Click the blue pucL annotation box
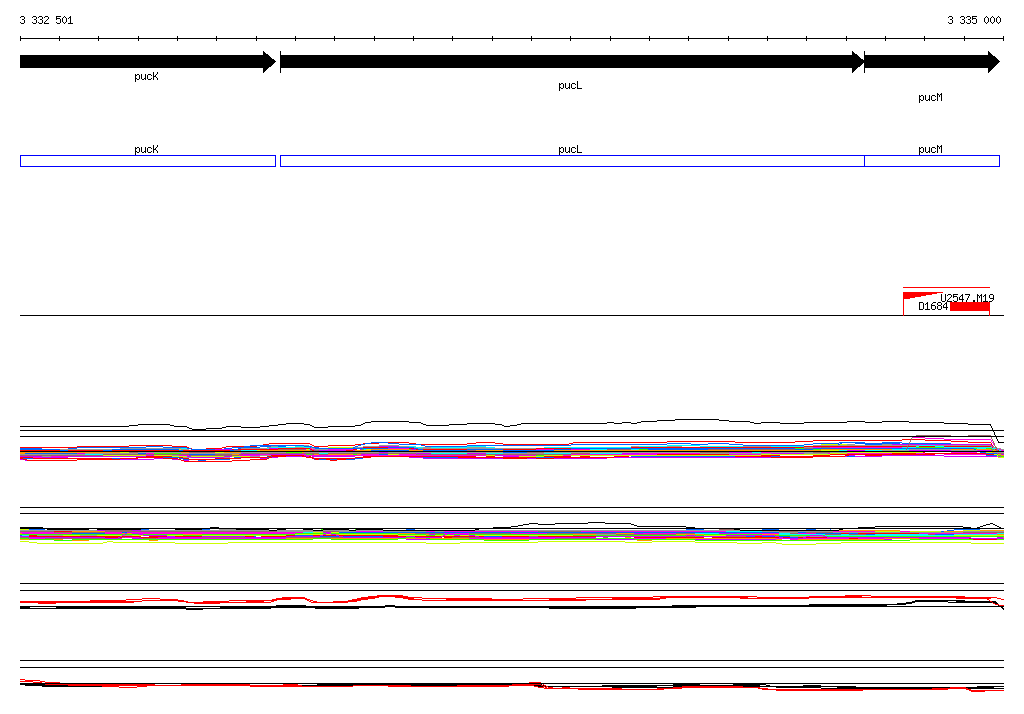The height and width of the screenshot is (714, 1024). [572, 161]
